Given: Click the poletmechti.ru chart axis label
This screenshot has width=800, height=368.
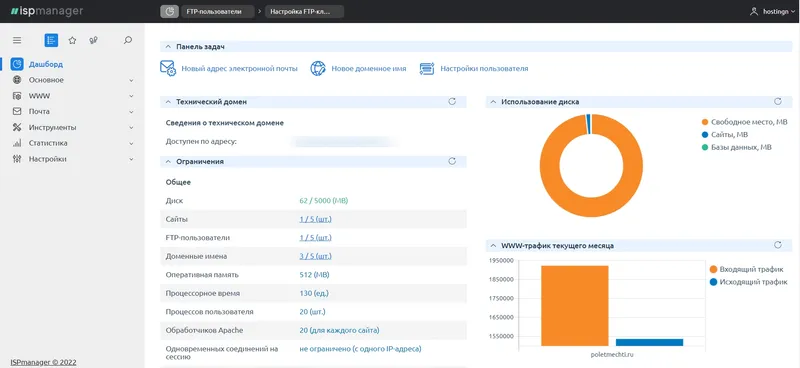Looking at the screenshot, I should click(x=613, y=354).
